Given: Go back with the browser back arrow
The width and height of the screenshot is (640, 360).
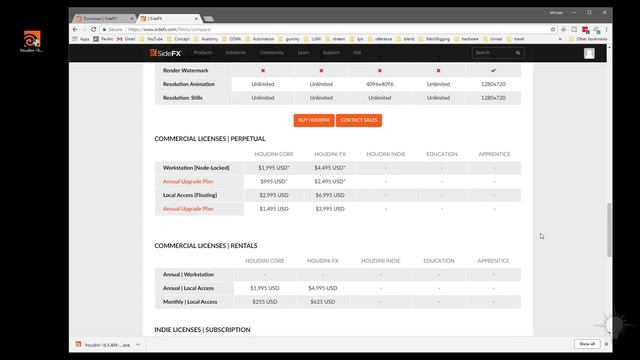Looking at the screenshot, I should pyautogui.click(x=75, y=29).
